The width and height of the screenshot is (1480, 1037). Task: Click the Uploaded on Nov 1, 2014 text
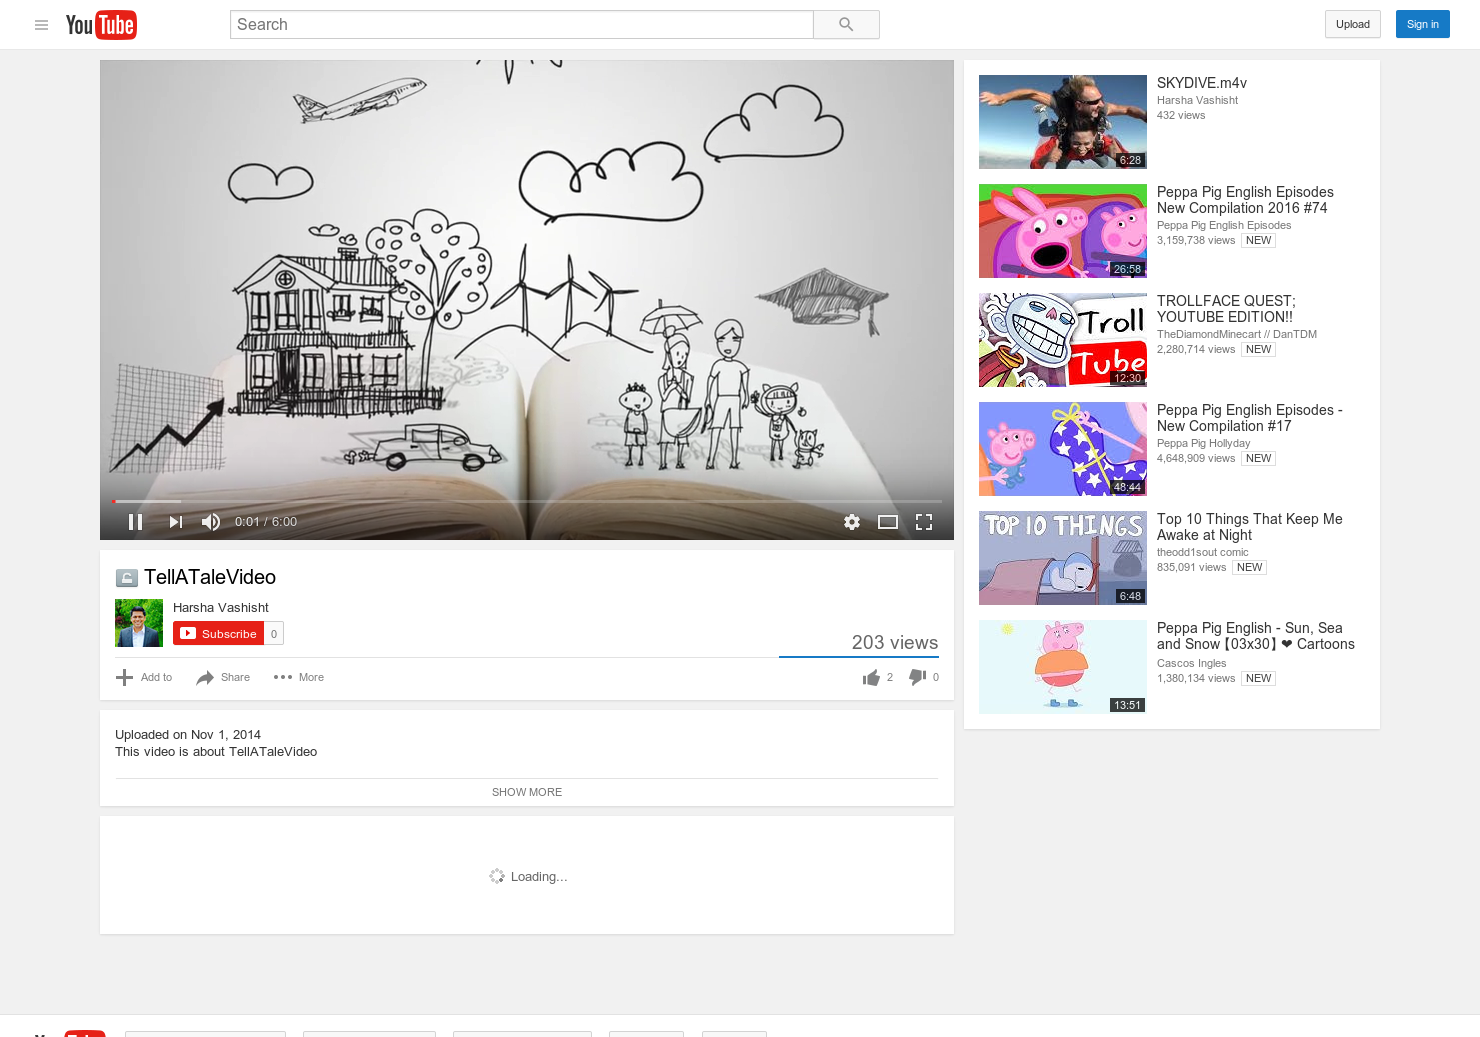pos(188,735)
